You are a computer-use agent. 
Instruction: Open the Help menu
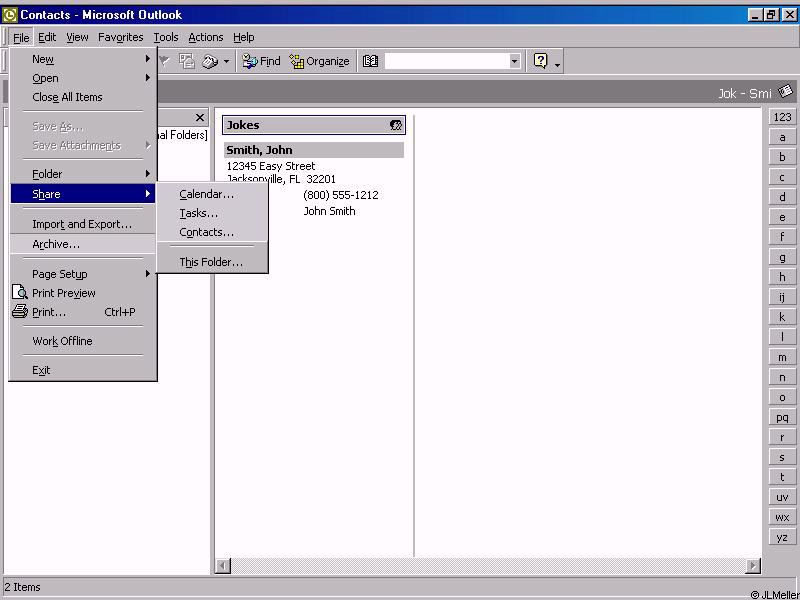pos(243,37)
